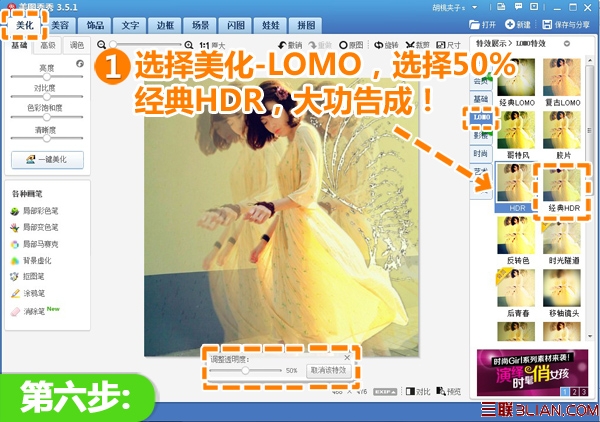Open the 文字 text tab
This screenshot has width=600, height=422.
click(130, 26)
